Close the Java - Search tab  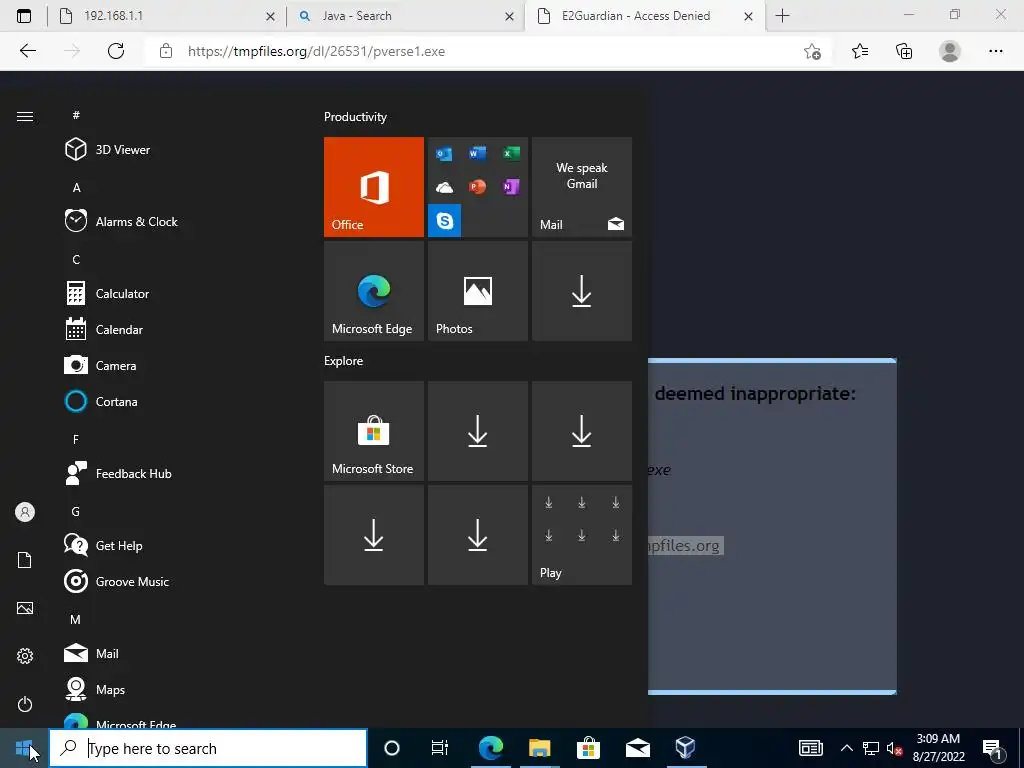pos(509,16)
